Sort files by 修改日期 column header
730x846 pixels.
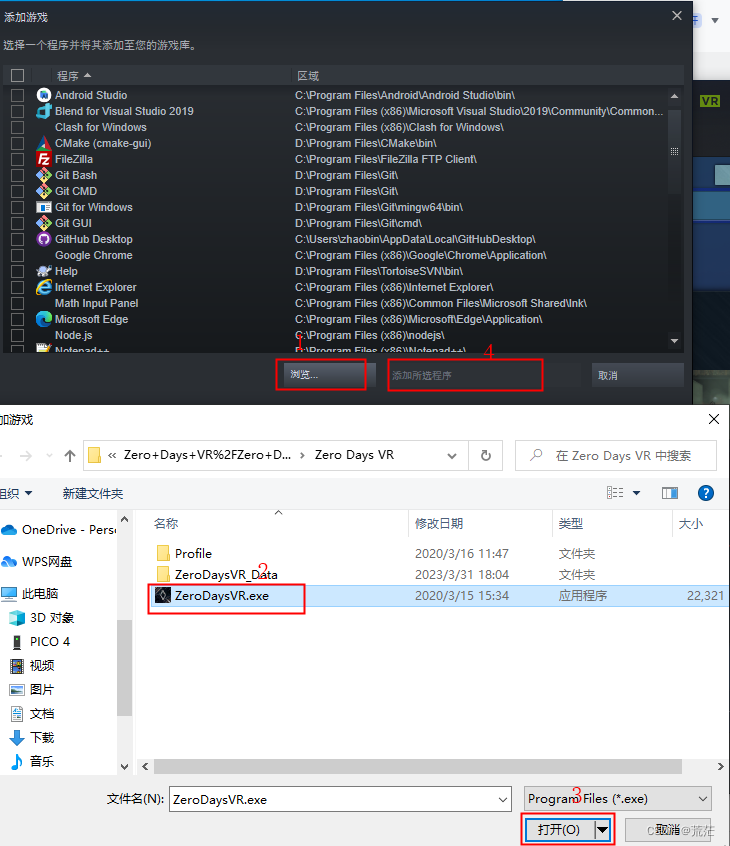click(480, 523)
